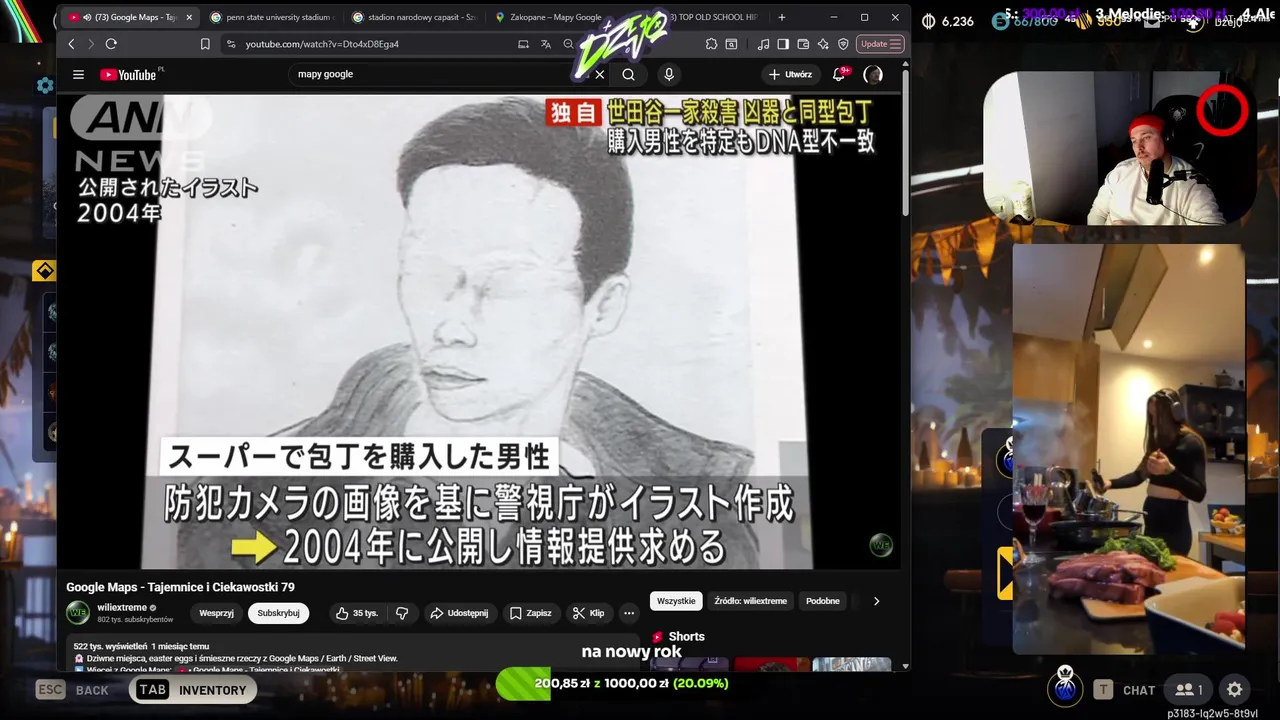1280x720 pixels.
Task: Open the players count icon next to CHAT
Action: [x=1189, y=690]
